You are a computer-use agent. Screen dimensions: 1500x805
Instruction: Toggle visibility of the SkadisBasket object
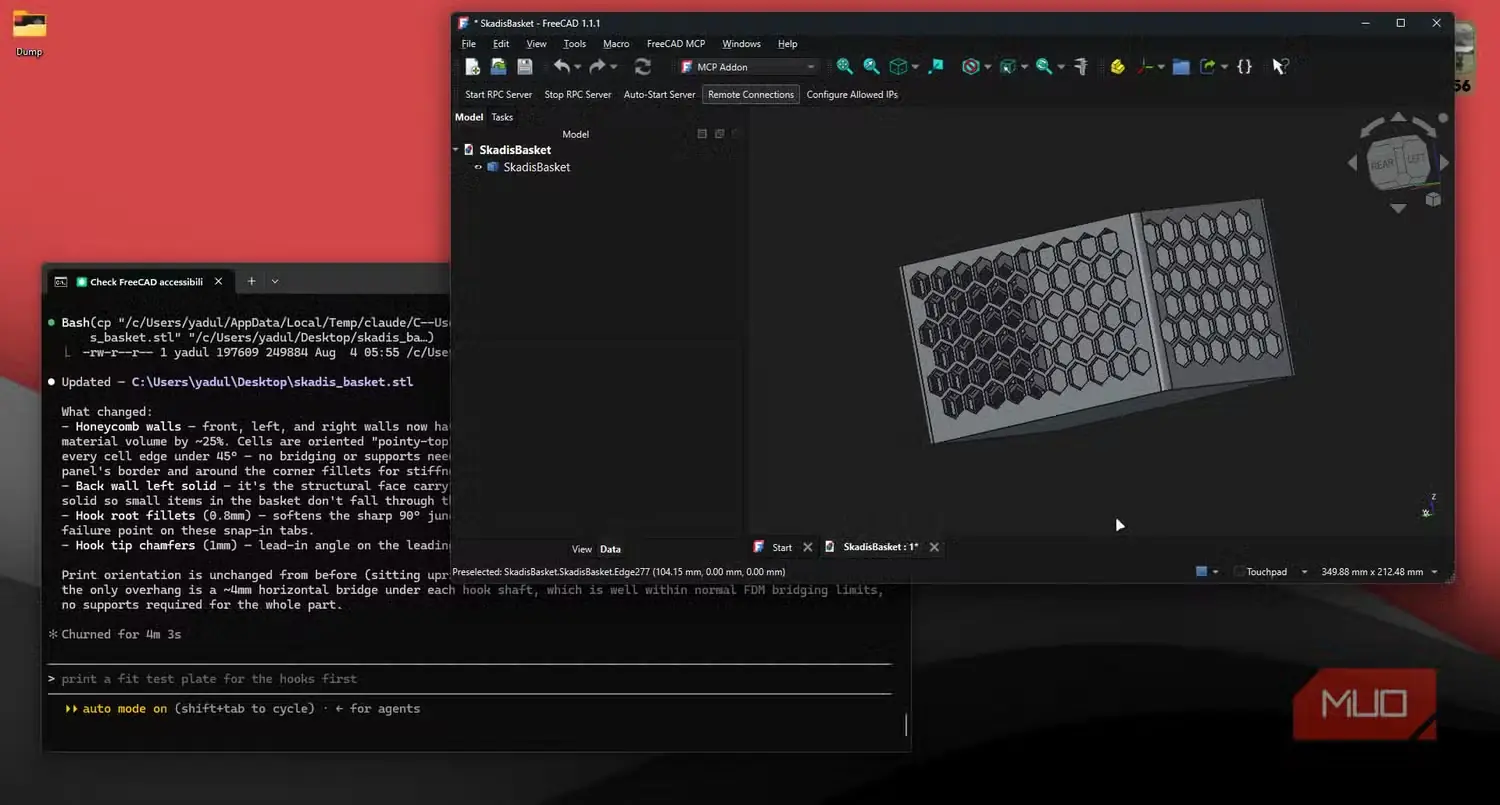pyautogui.click(x=478, y=167)
